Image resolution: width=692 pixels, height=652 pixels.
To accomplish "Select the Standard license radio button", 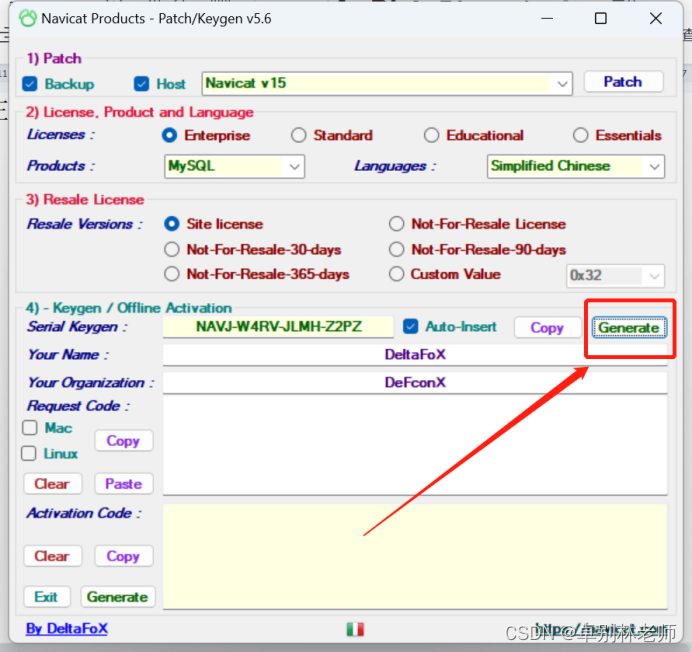I will click(299, 135).
